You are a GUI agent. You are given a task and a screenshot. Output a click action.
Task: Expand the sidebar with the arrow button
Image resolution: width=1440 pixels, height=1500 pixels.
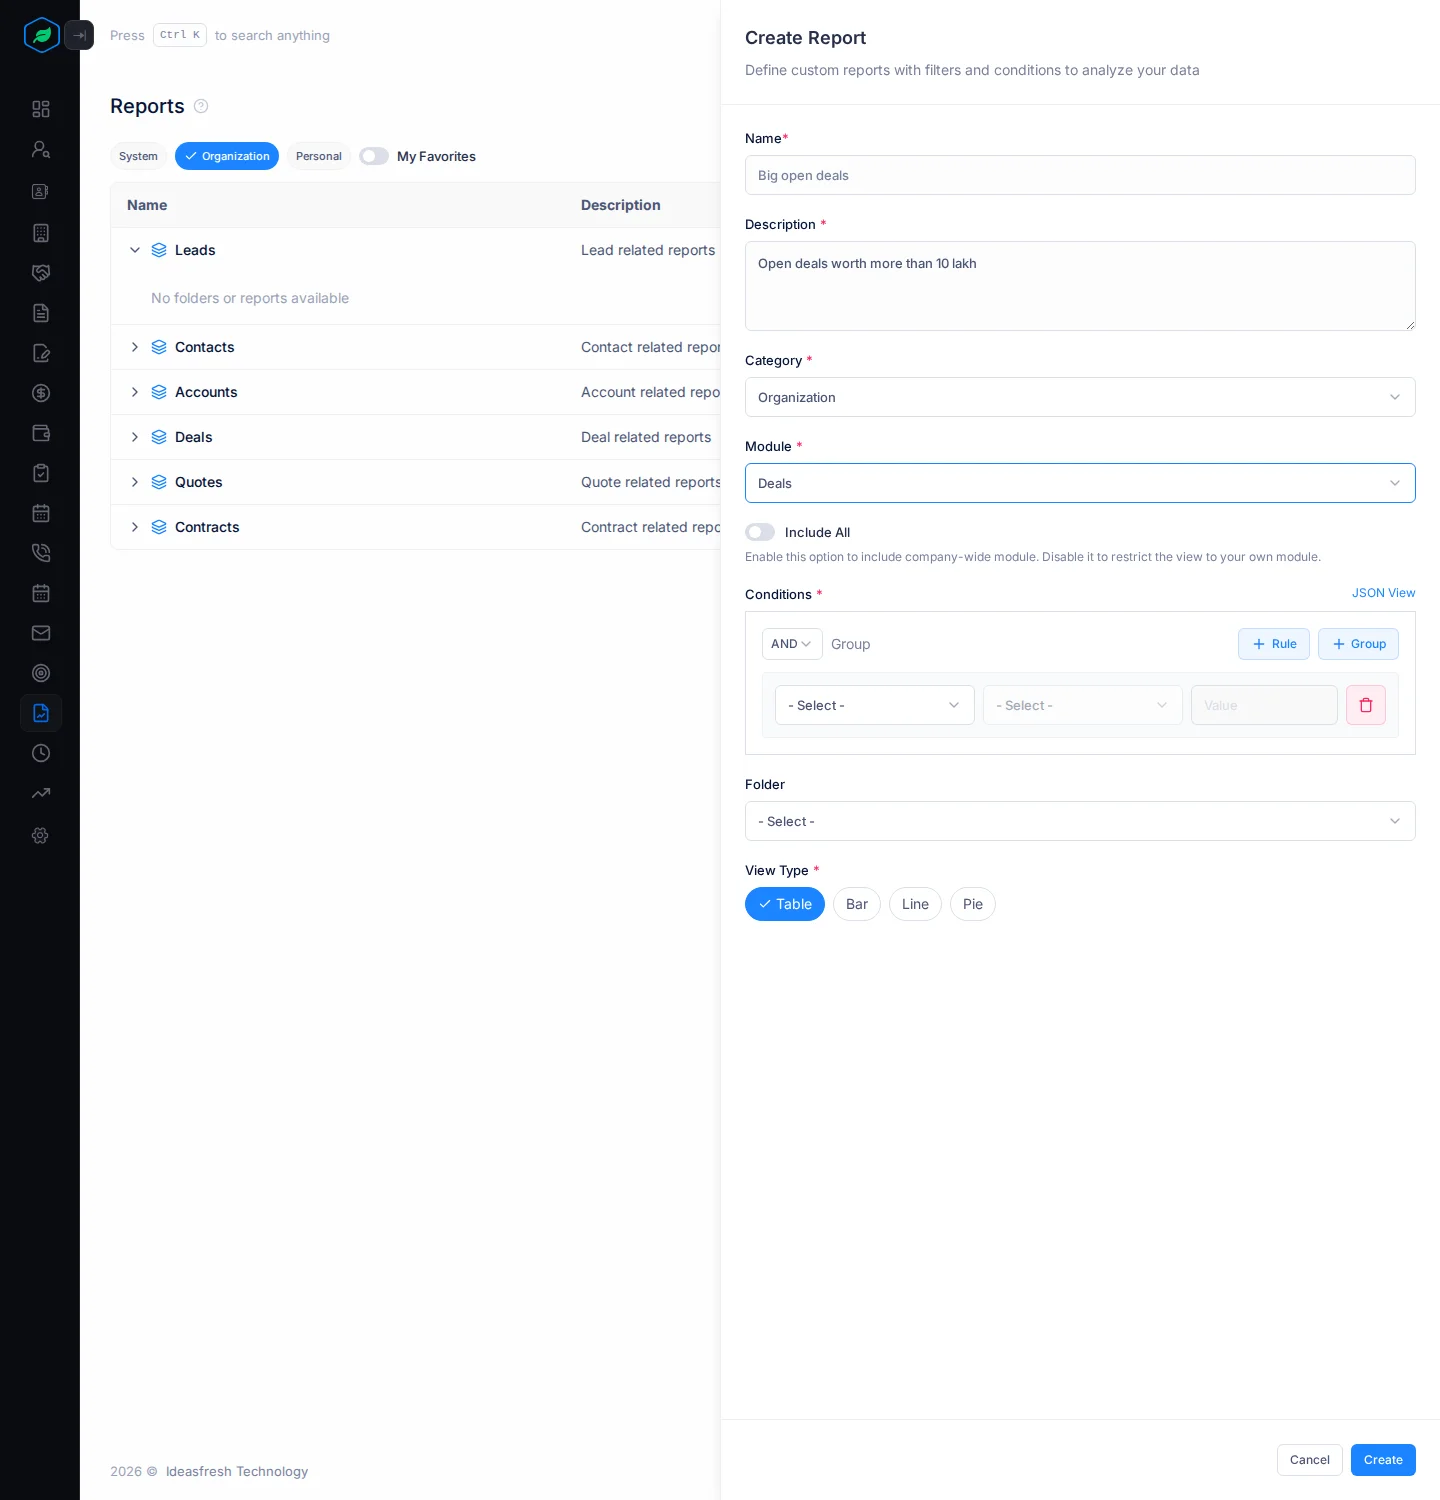pyautogui.click(x=79, y=35)
